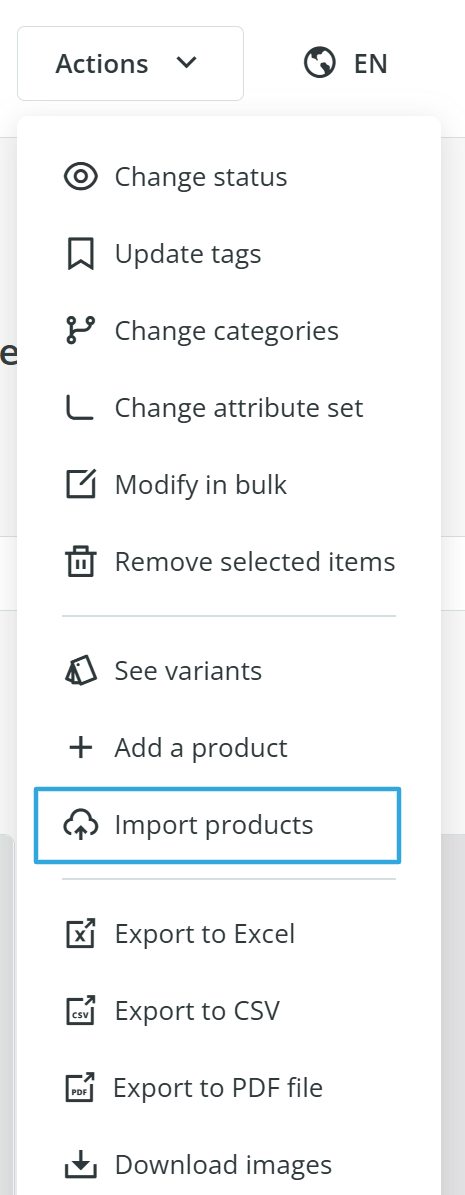465x1195 pixels.
Task: Click the branch icon for Change categories
Action: pyautogui.click(x=80, y=331)
